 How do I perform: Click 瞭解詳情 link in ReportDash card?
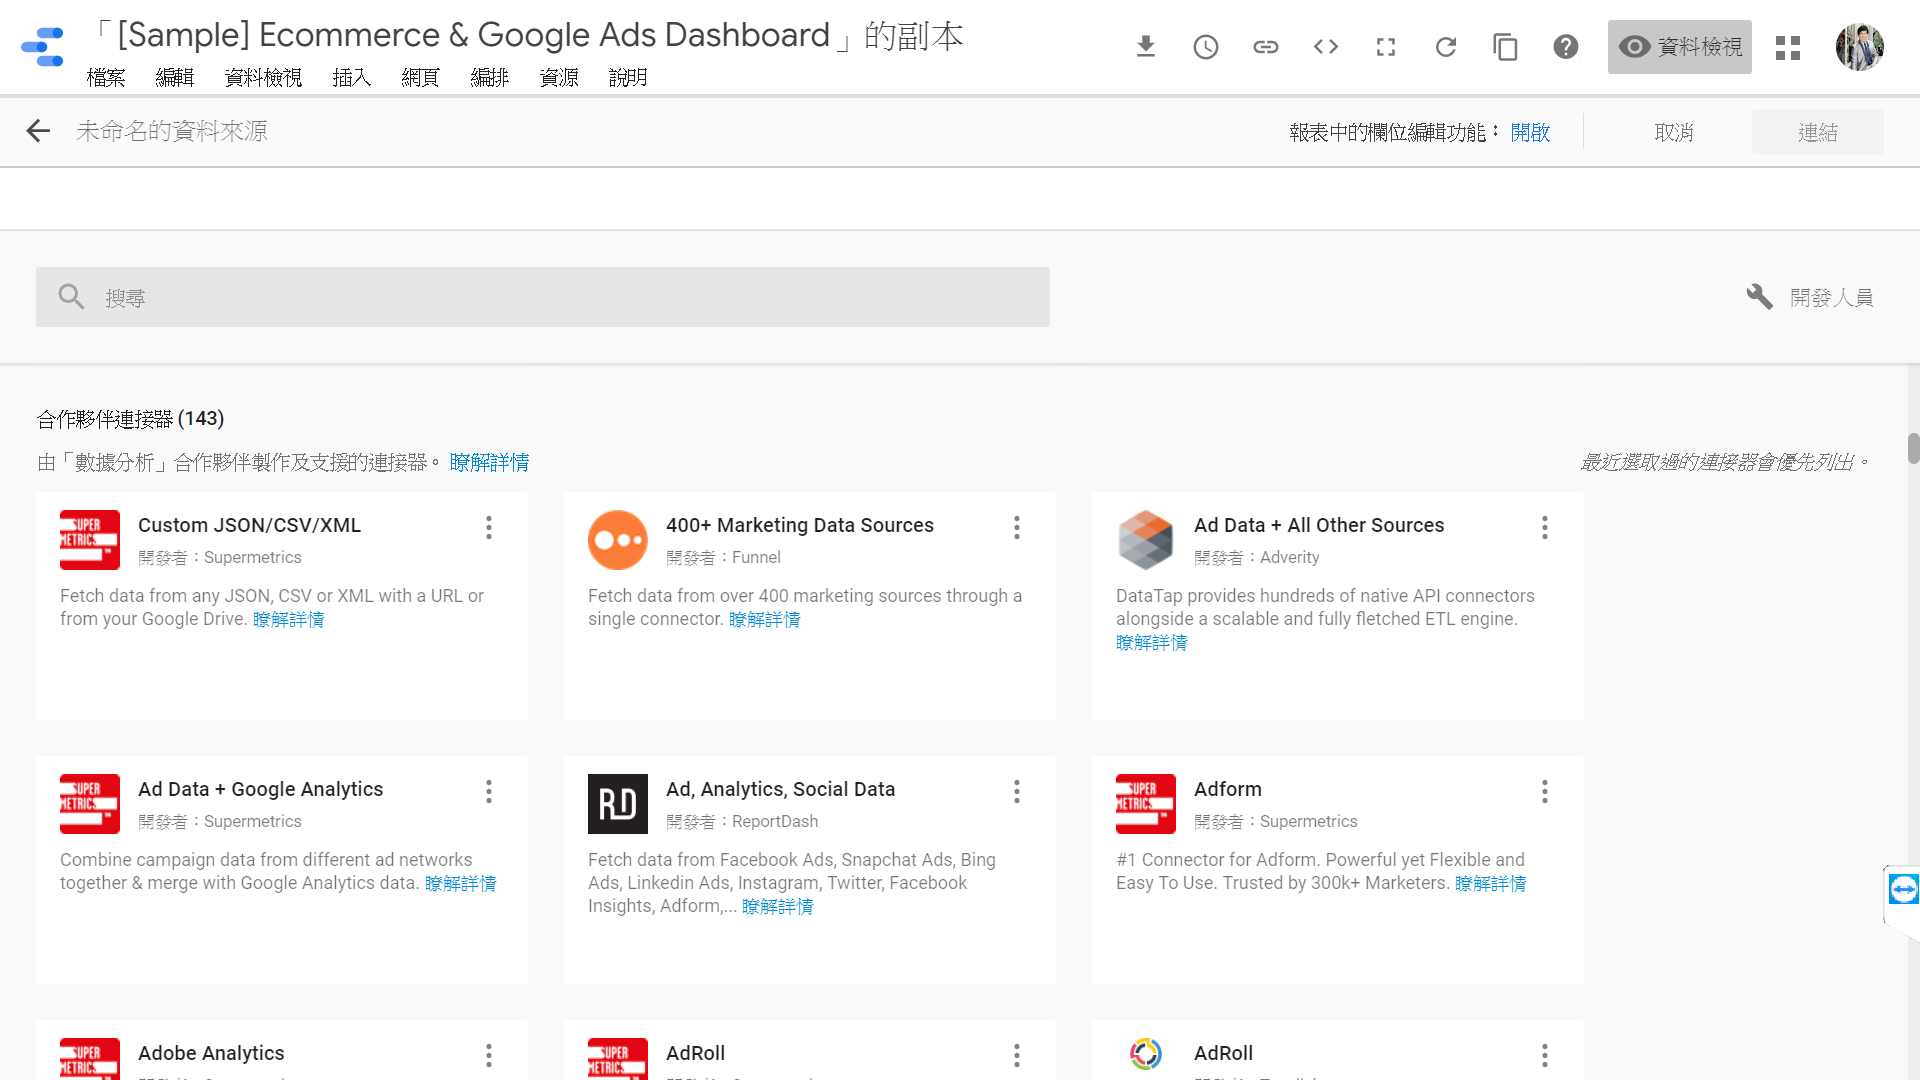click(777, 907)
